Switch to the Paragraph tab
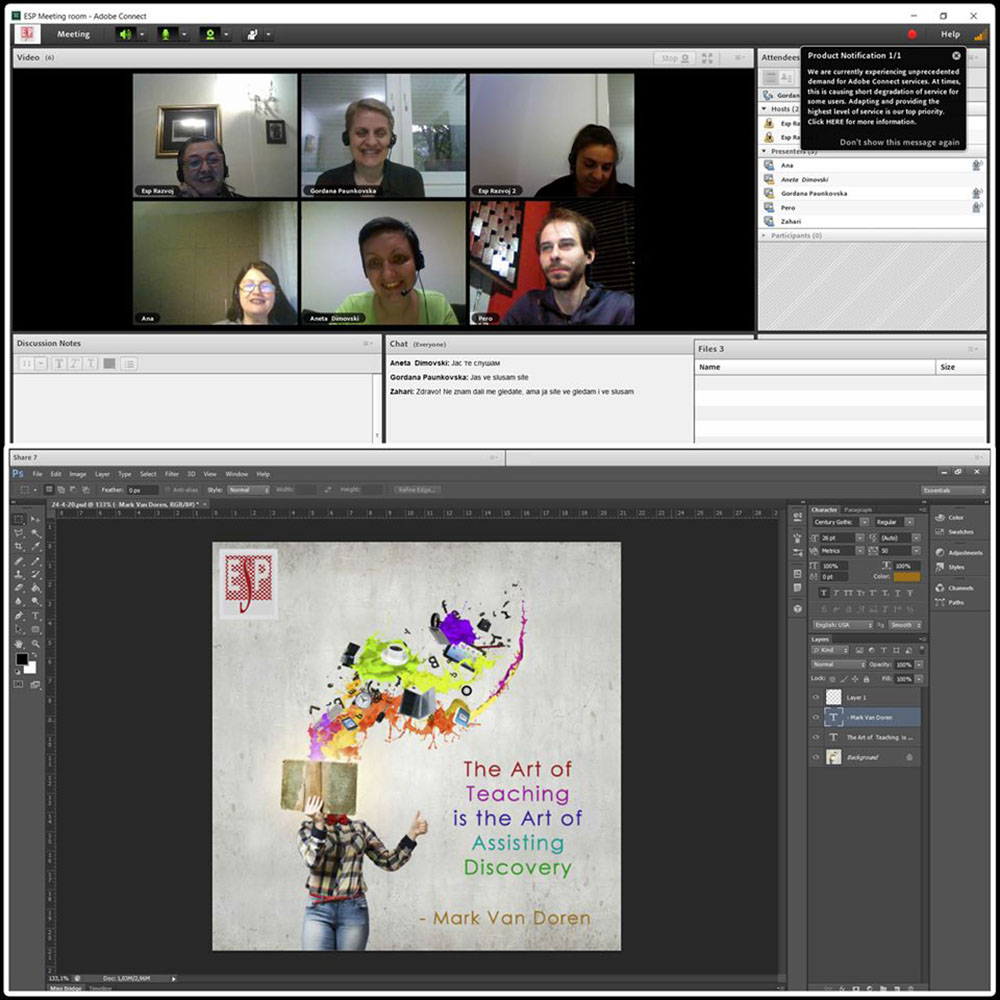1000x1000 pixels. click(858, 510)
